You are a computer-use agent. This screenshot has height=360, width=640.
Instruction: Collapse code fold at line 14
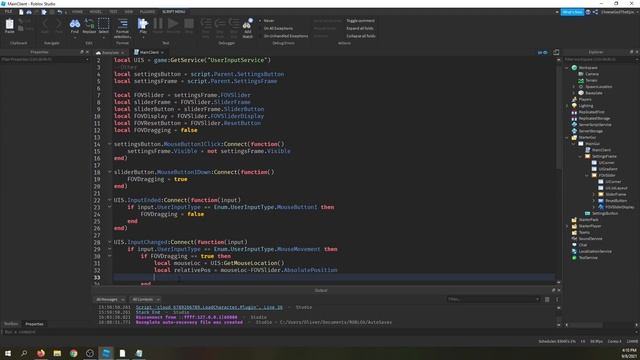109,144
